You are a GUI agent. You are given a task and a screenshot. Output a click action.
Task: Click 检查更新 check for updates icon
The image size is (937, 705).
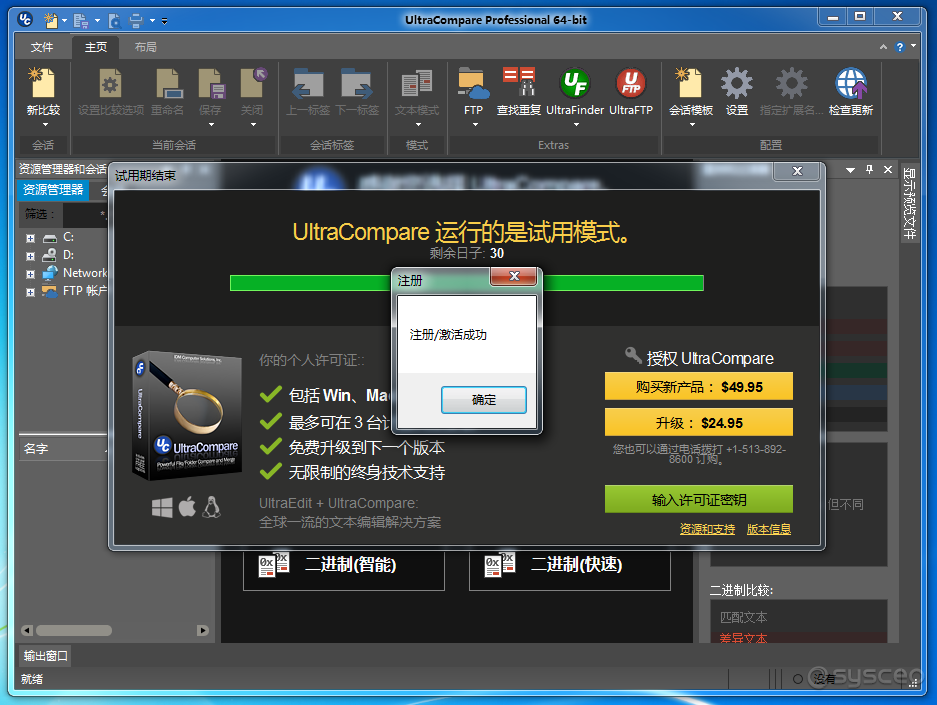(x=851, y=83)
